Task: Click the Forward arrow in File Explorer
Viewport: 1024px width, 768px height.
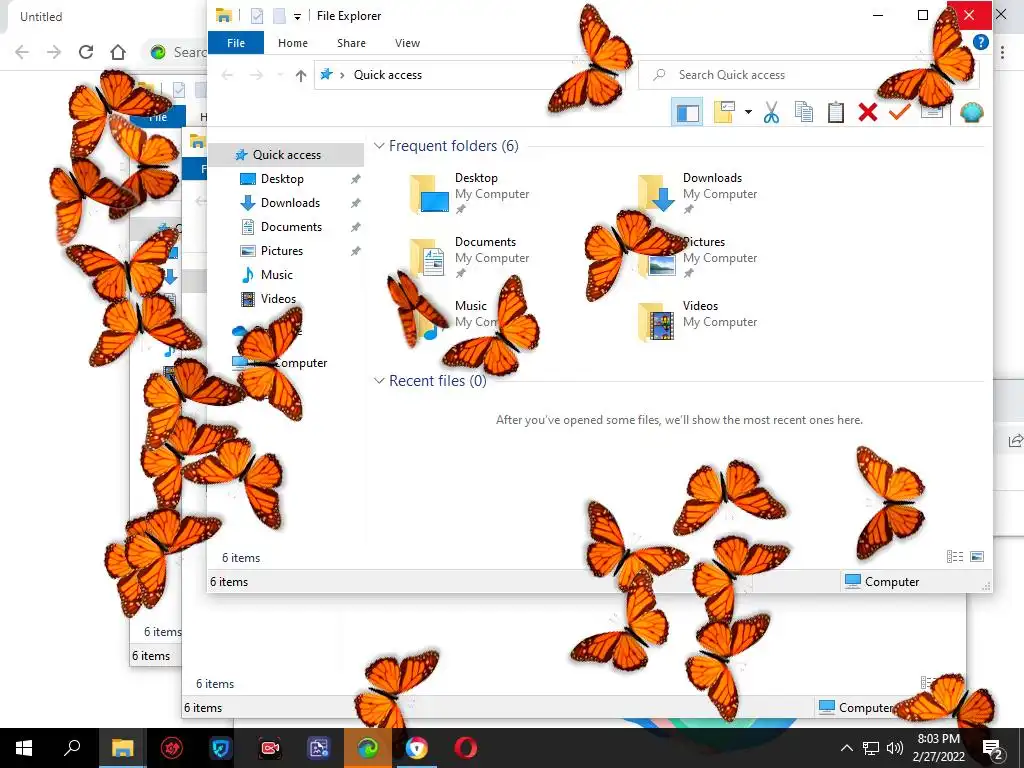Action: (256, 75)
